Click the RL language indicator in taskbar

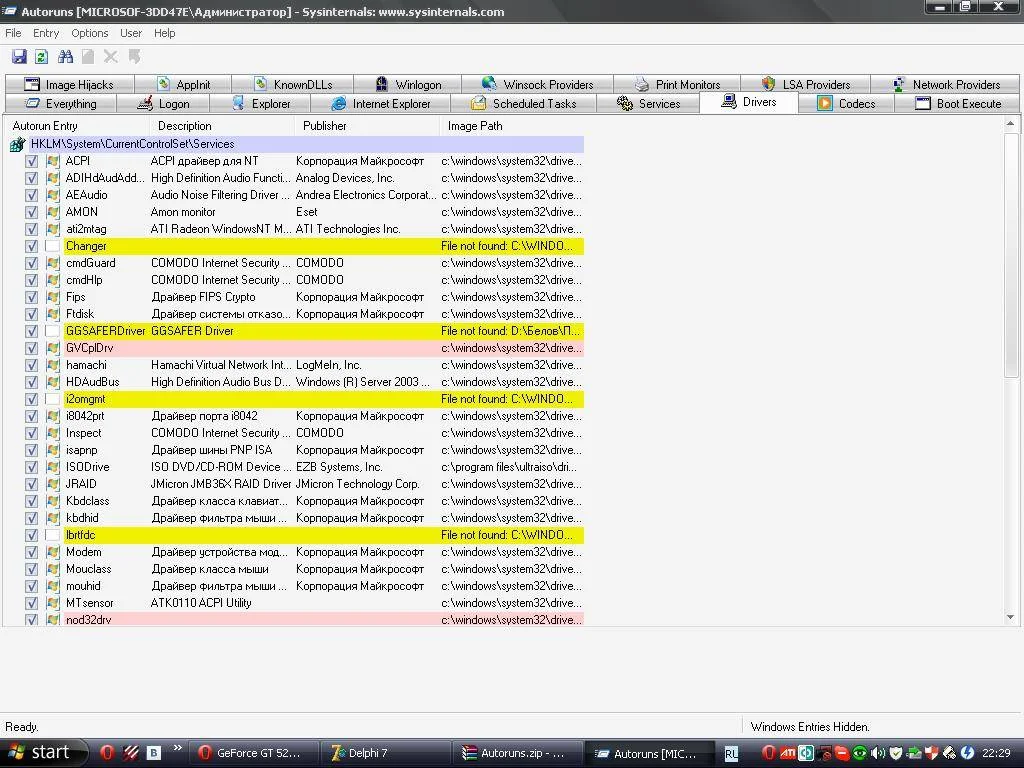coord(731,754)
